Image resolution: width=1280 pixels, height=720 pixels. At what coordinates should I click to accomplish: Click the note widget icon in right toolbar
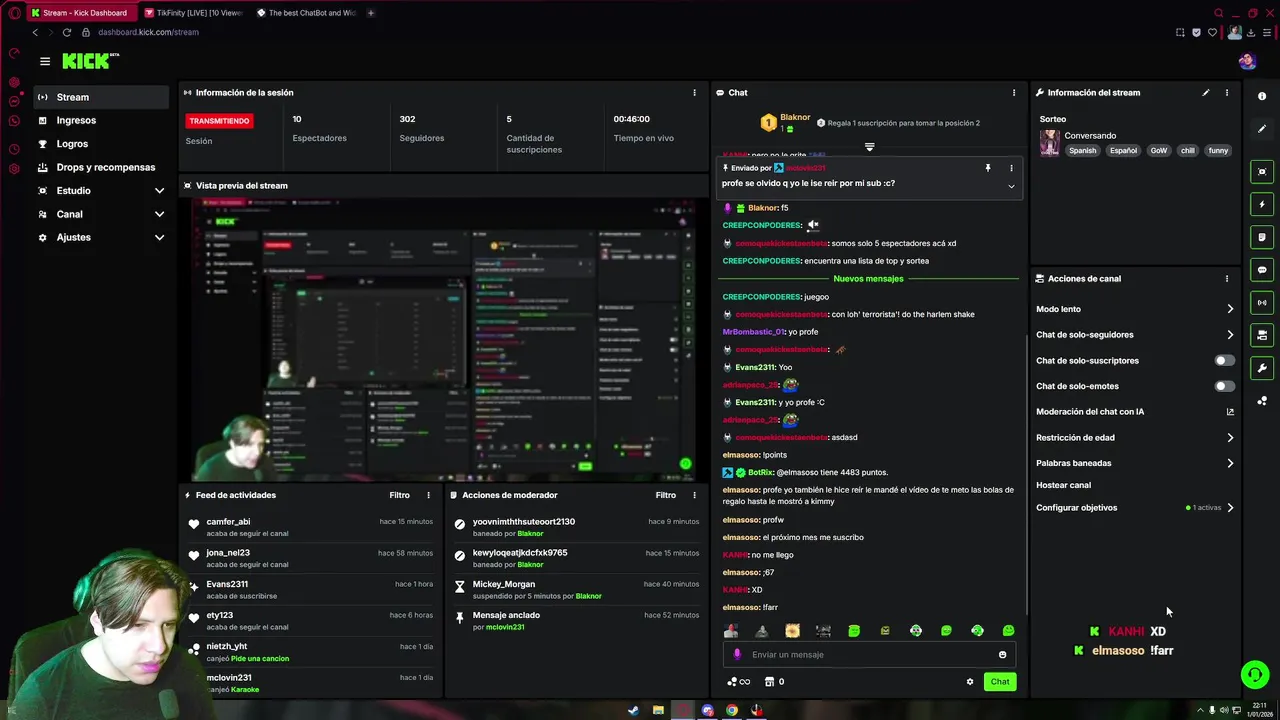1262,237
